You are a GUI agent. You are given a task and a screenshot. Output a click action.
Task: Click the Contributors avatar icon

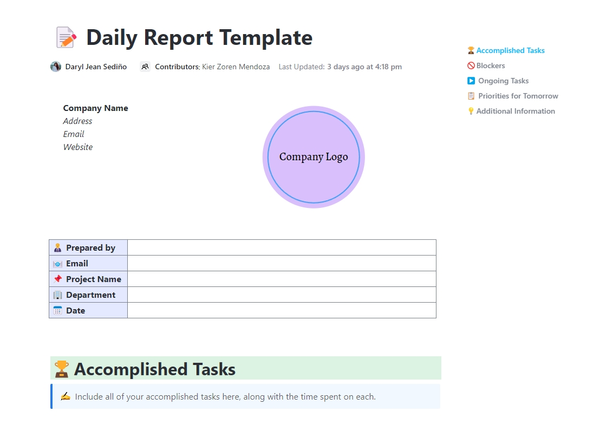145,67
